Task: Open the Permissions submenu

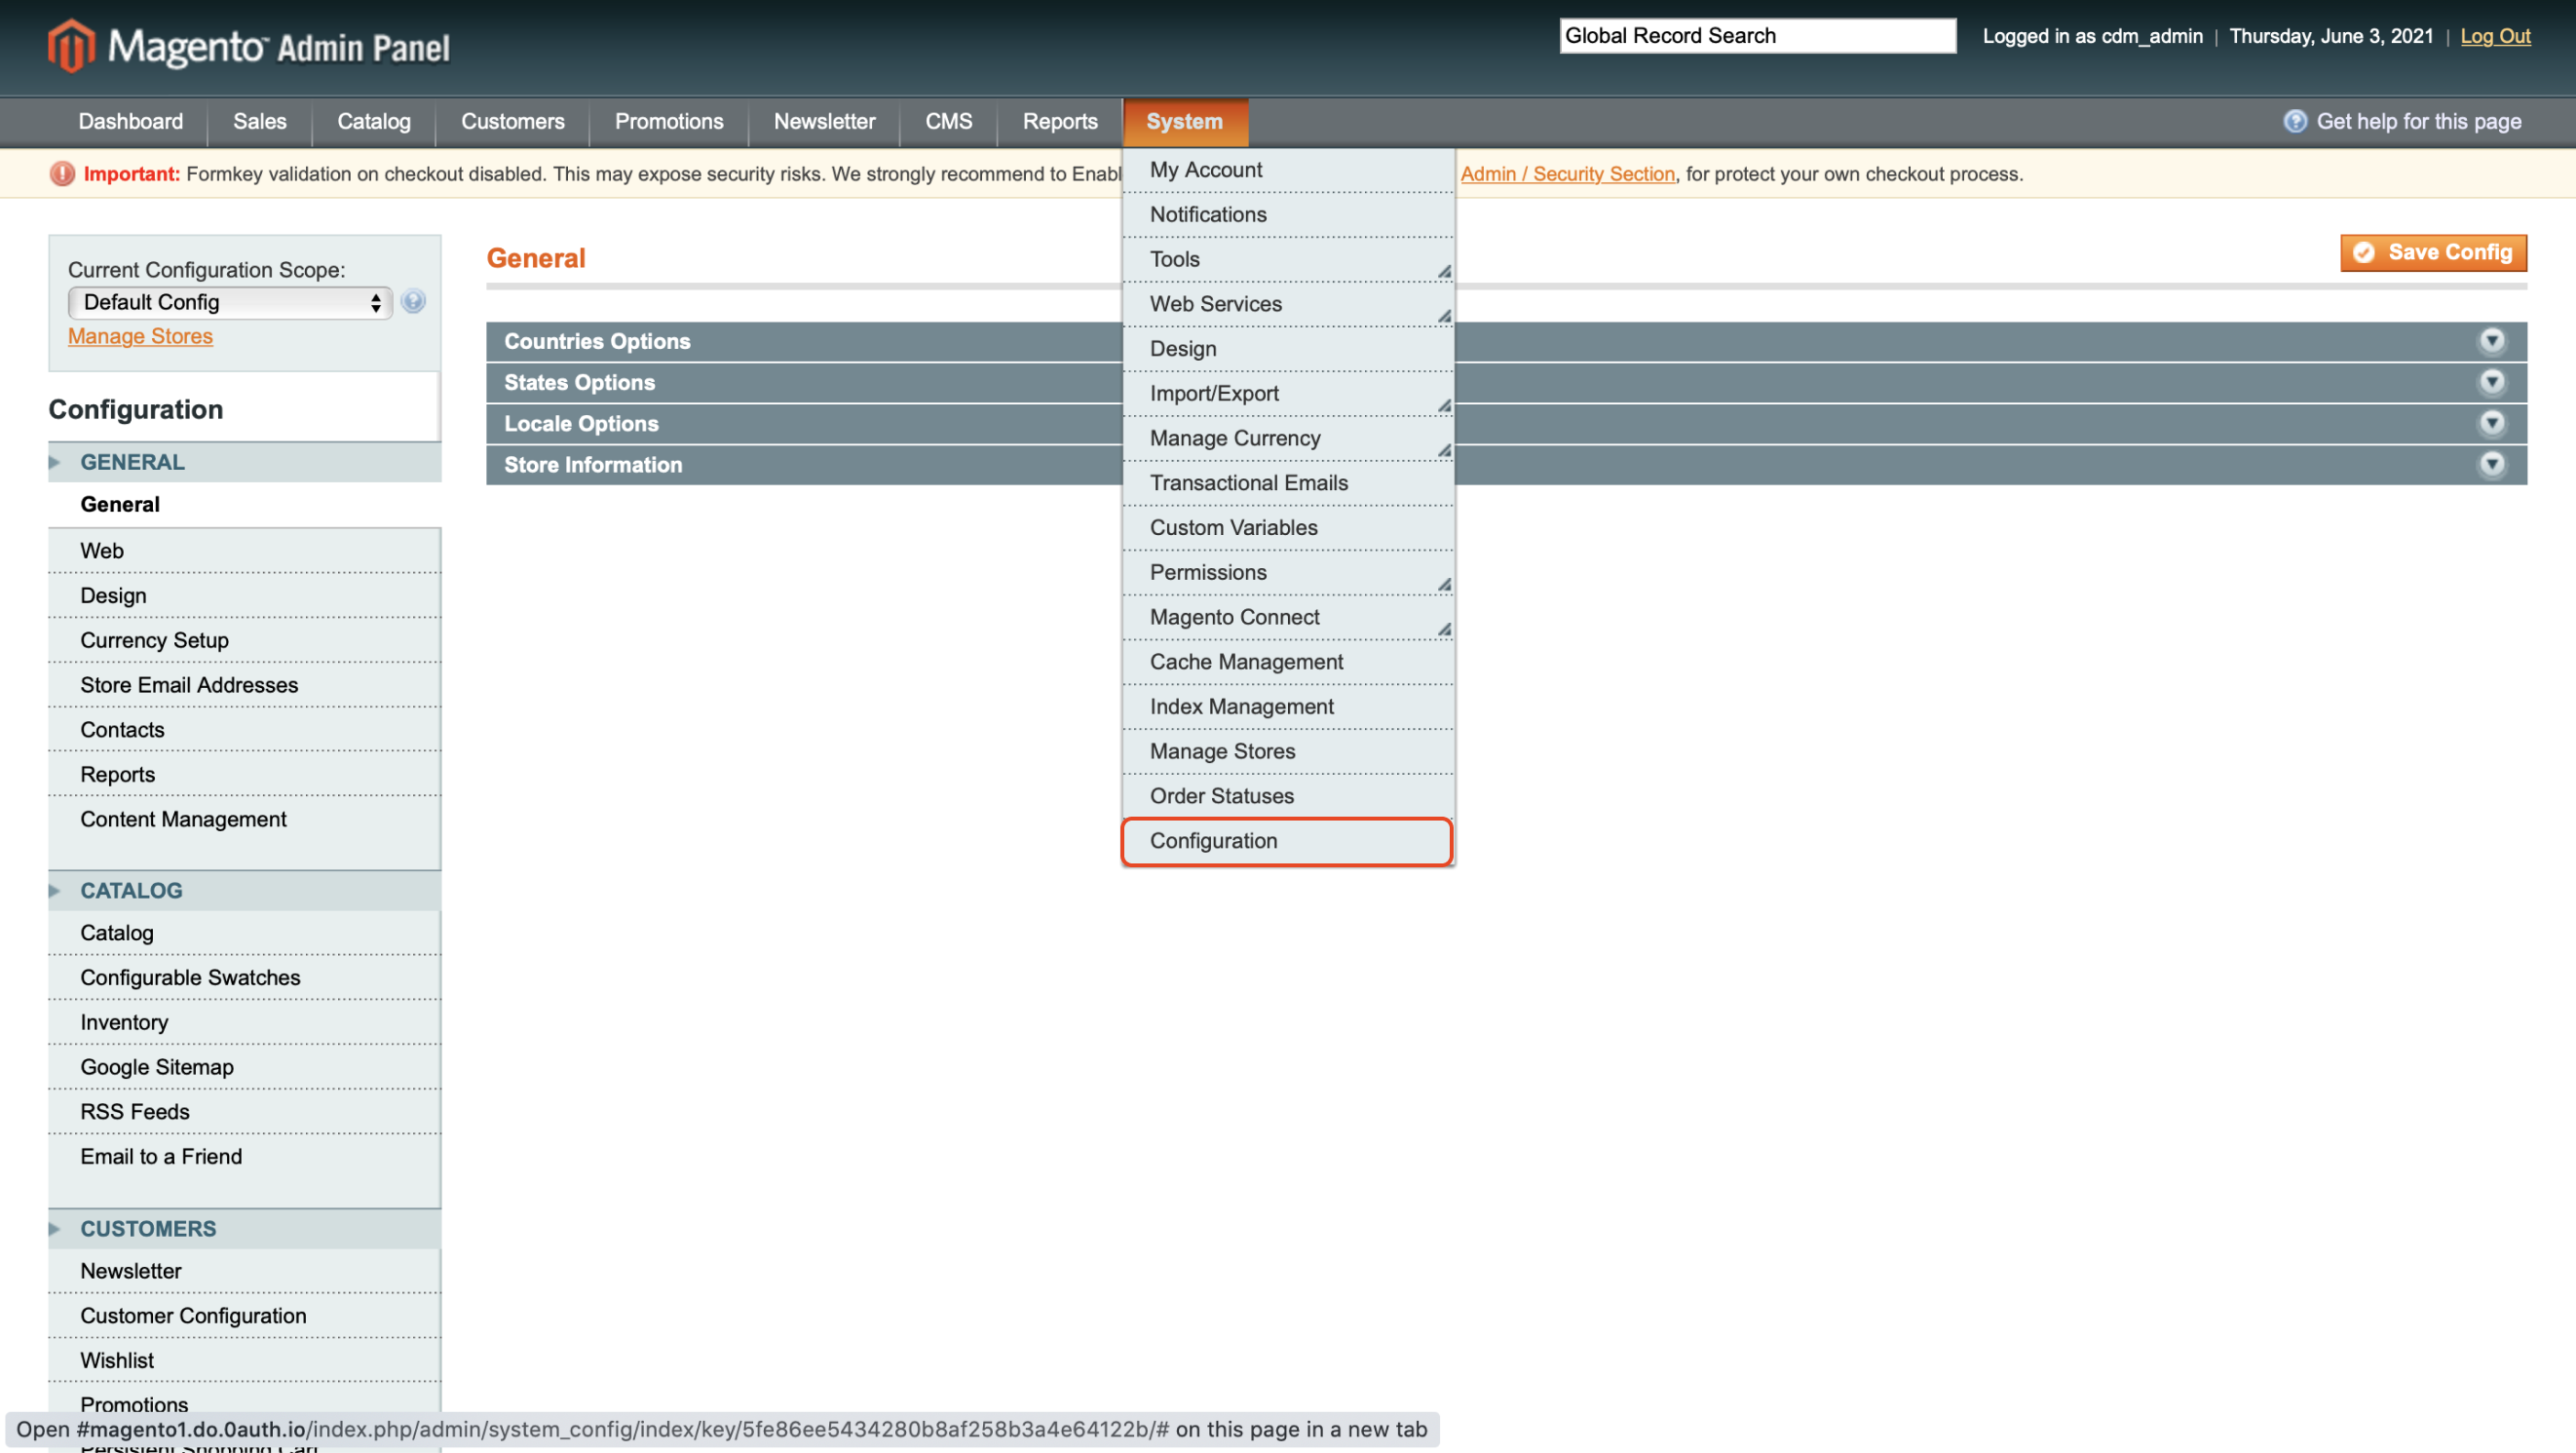Action: [x=1287, y=572]
